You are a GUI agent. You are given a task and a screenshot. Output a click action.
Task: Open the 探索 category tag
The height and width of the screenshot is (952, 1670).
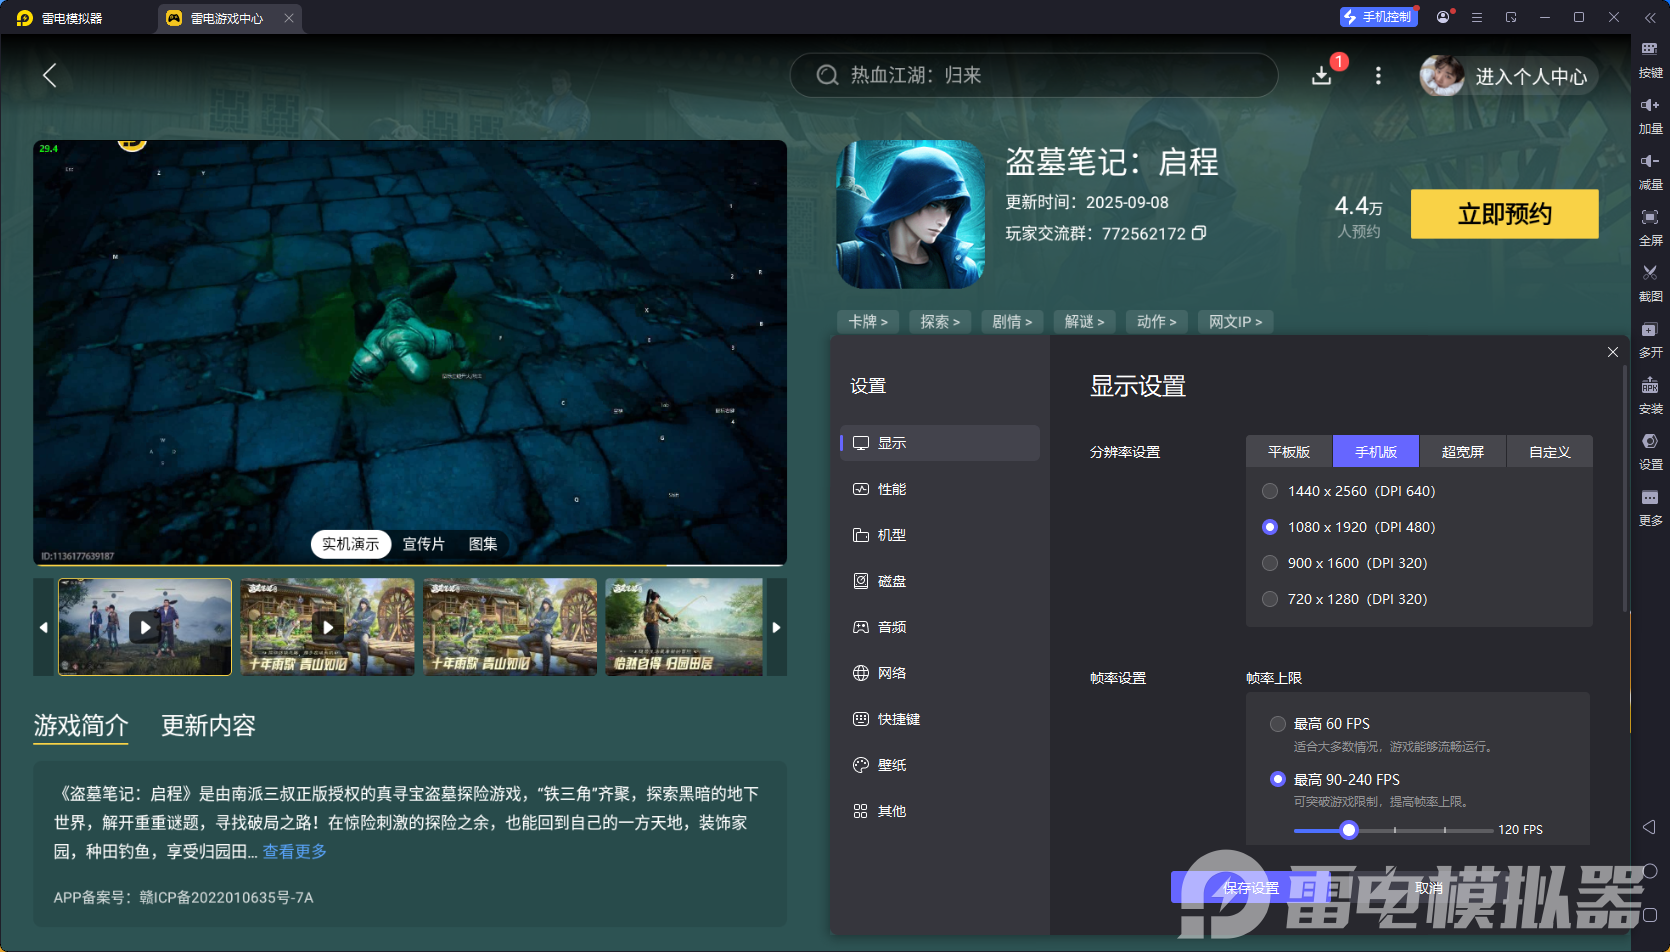(x=940, y=321)
